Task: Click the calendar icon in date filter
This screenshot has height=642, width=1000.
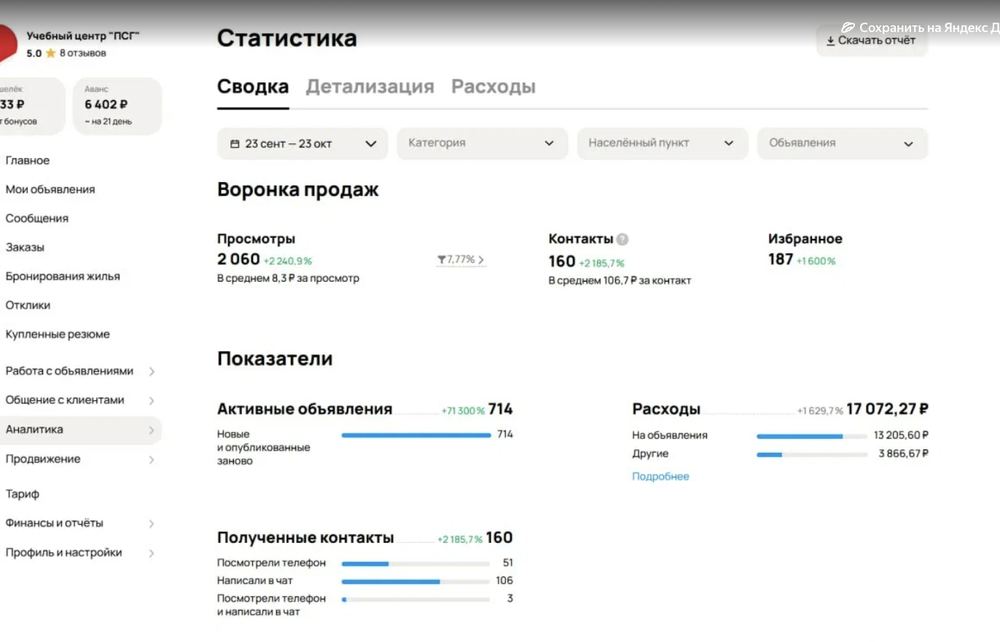Action: click(x=235, y=144)
